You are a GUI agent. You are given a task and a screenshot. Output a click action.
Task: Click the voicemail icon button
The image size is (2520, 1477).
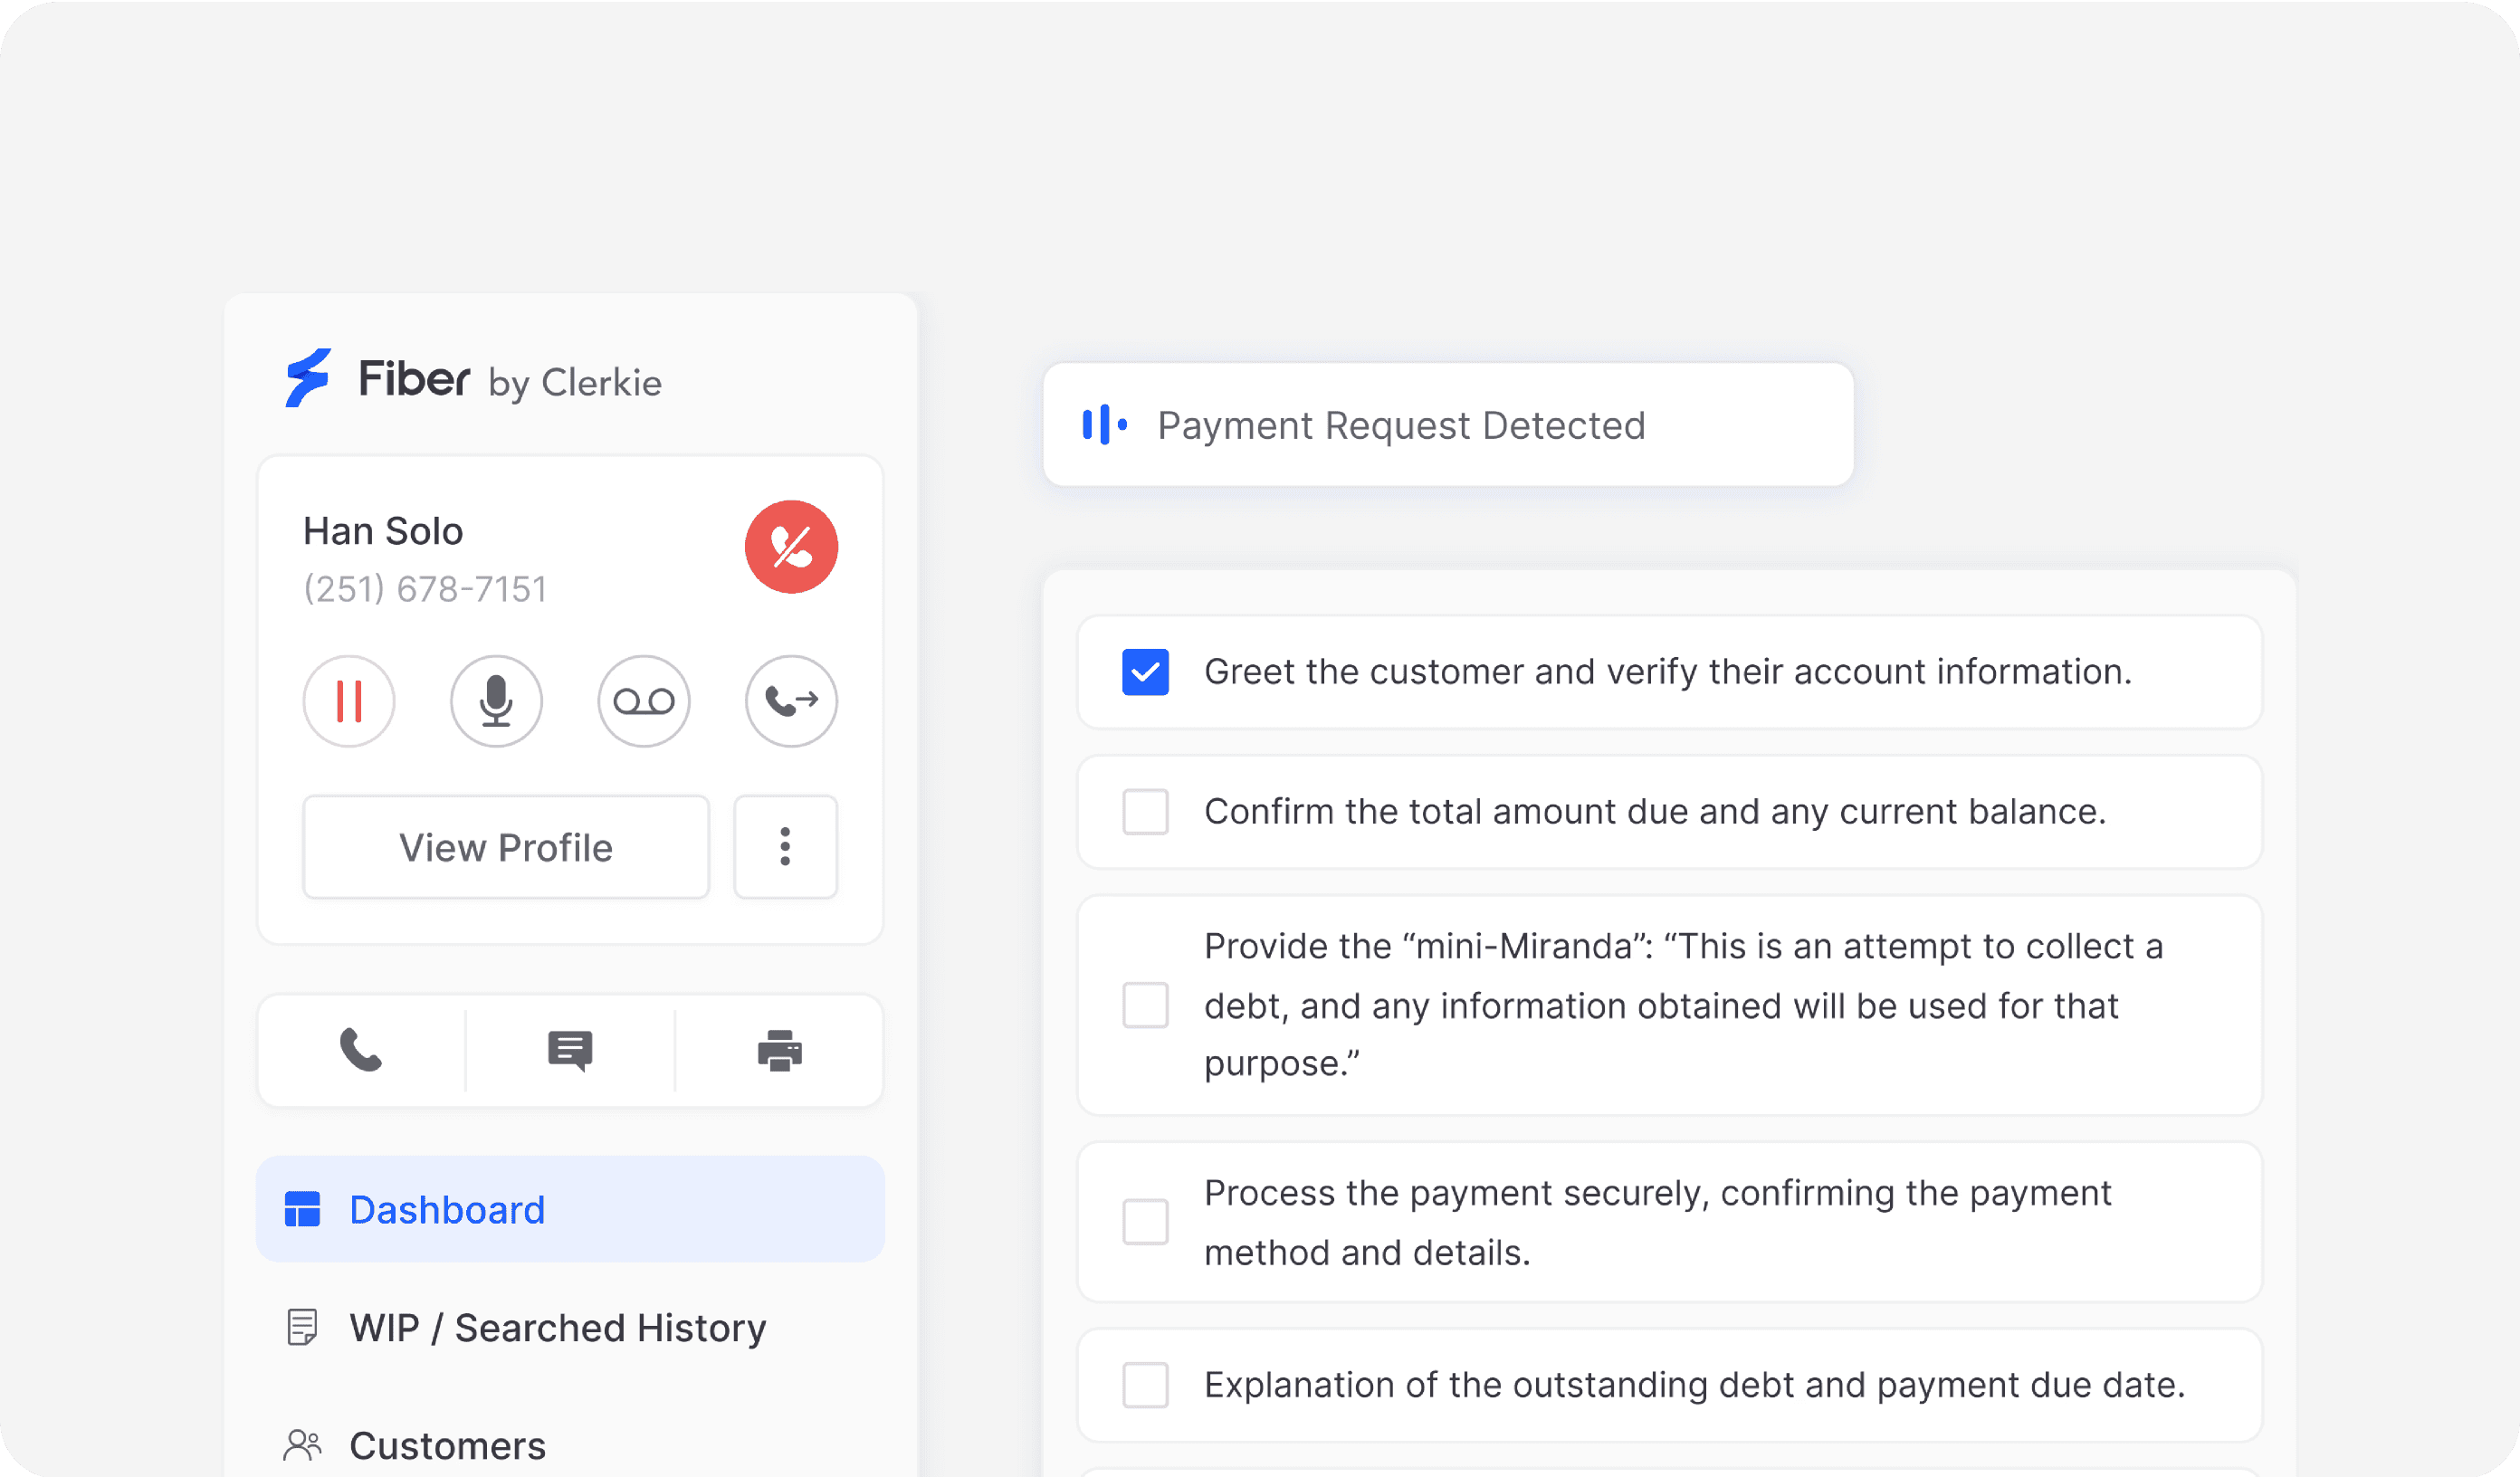pos(643,701)
